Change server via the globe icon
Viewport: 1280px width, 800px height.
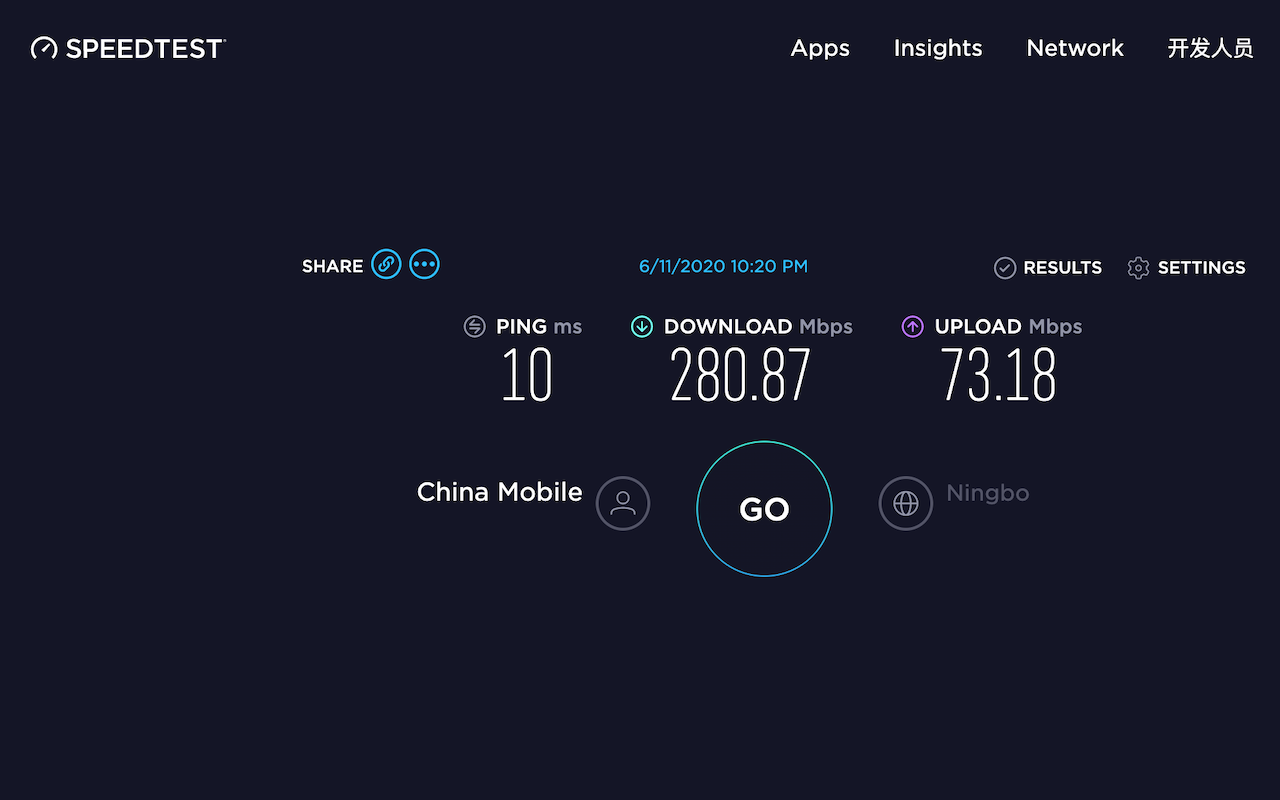pyautogui.click(x=906, y=502)
